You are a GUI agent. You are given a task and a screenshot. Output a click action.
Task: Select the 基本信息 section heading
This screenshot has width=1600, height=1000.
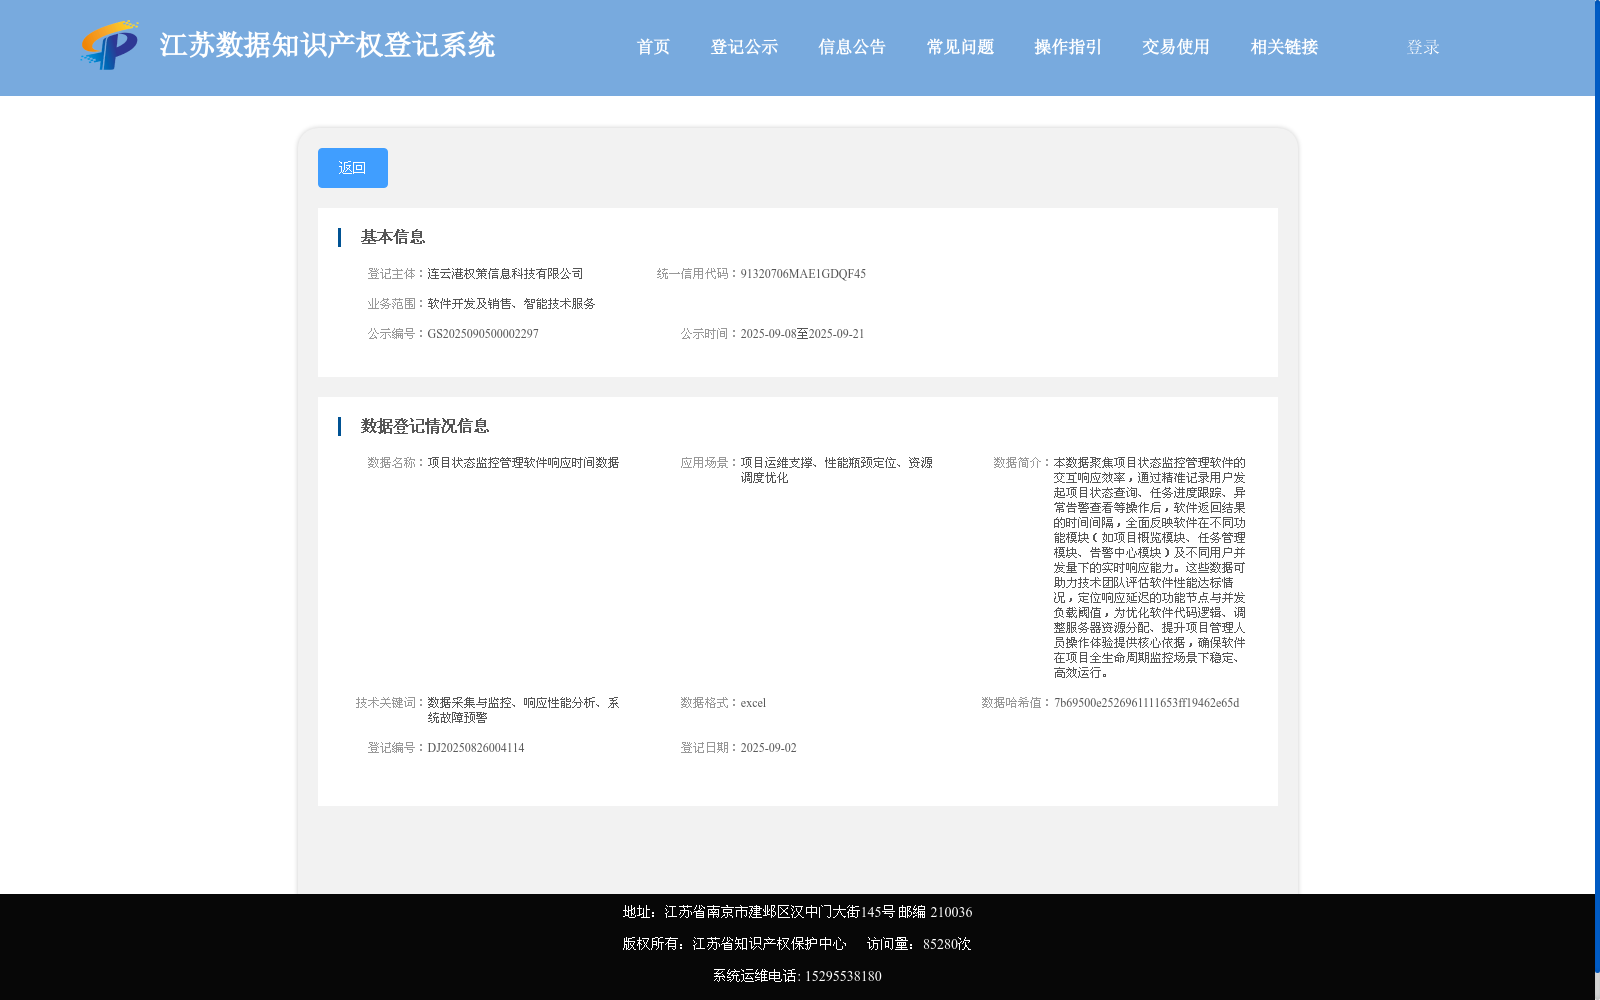[393, 237]
